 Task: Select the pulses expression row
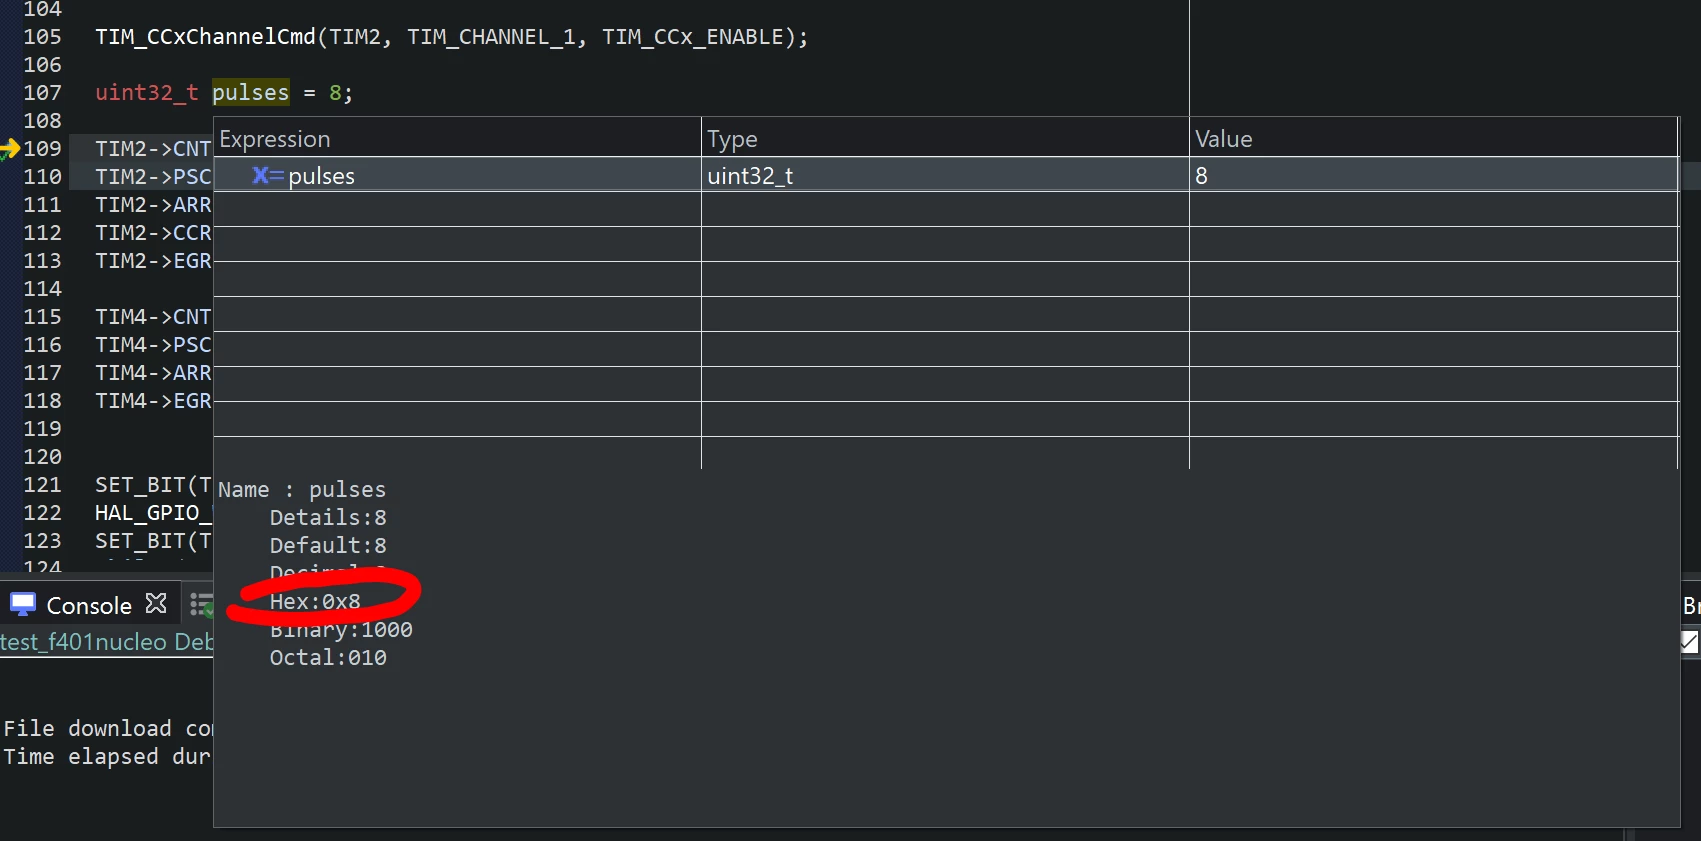(945, 175)
